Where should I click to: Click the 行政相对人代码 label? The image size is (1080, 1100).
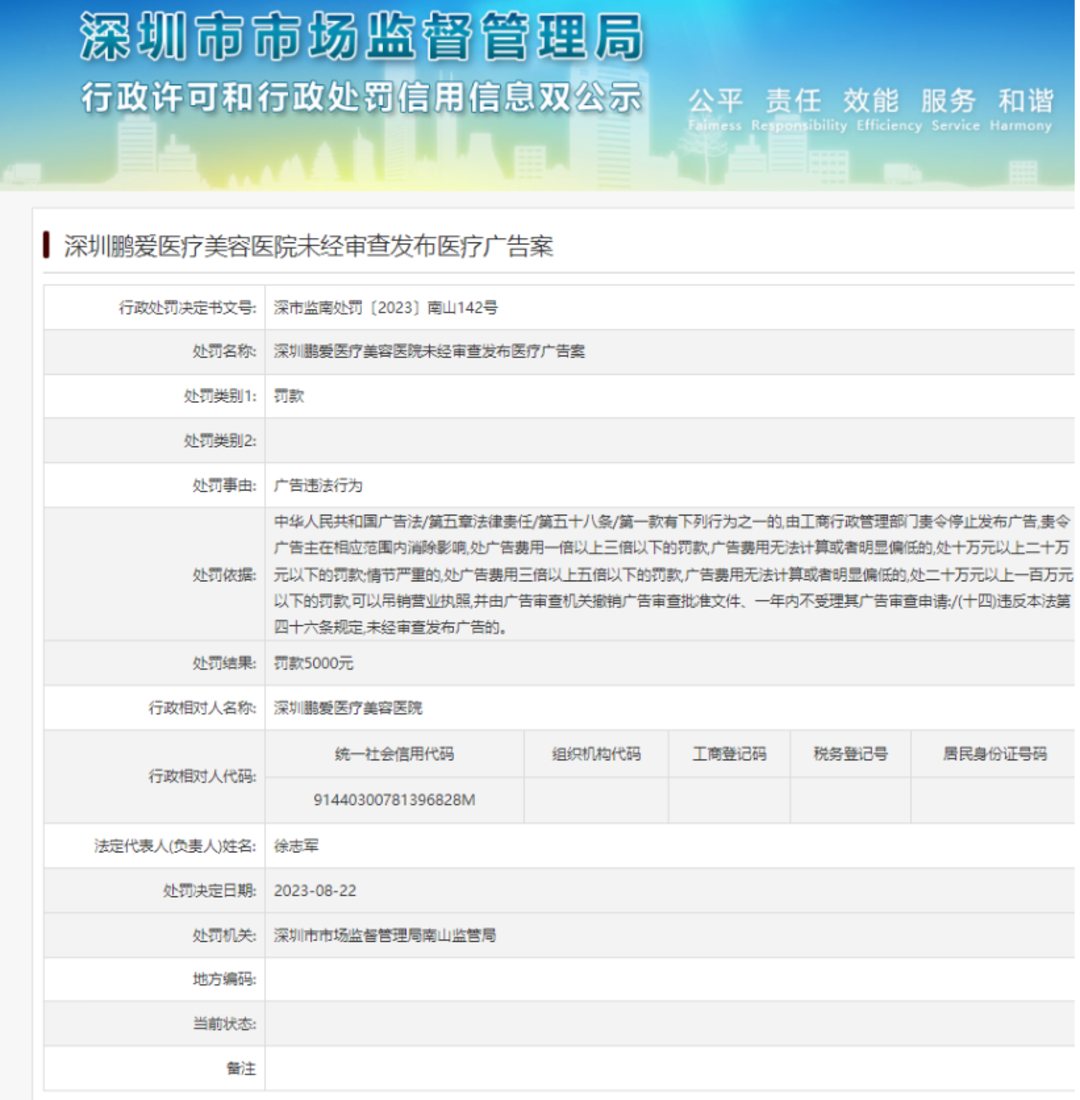tap(202, 777)
